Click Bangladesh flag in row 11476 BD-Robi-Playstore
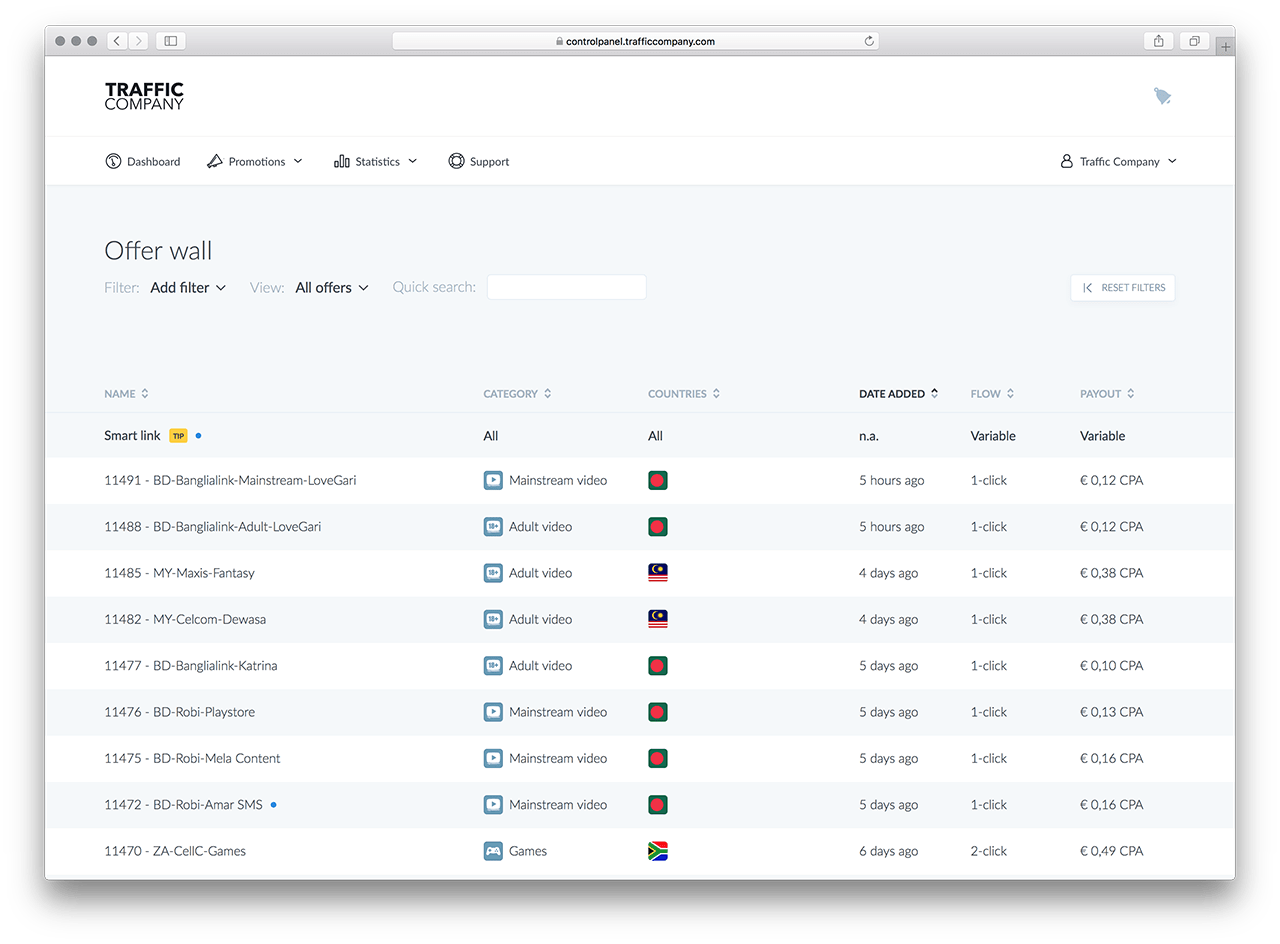Screen dimensions: 1280x944 coord(658,712)
